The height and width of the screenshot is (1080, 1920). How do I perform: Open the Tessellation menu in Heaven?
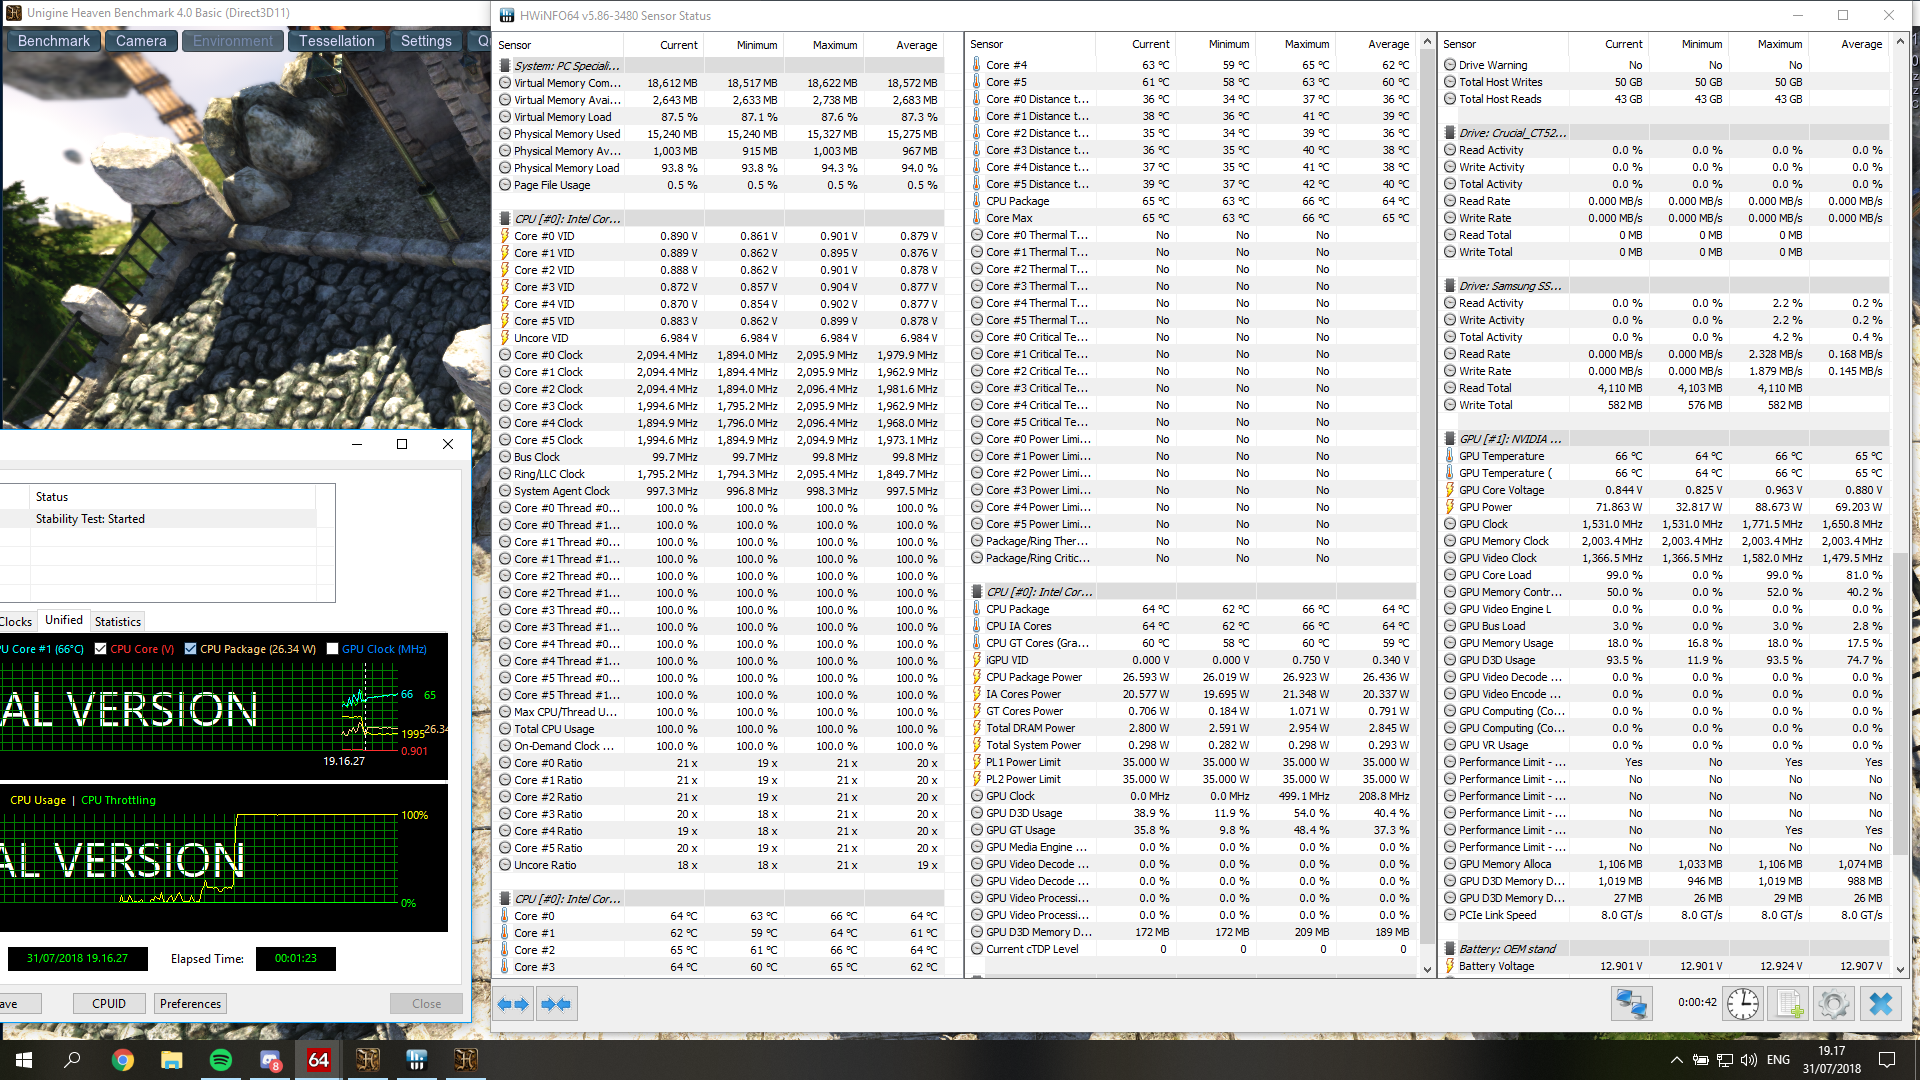[336, 41]
